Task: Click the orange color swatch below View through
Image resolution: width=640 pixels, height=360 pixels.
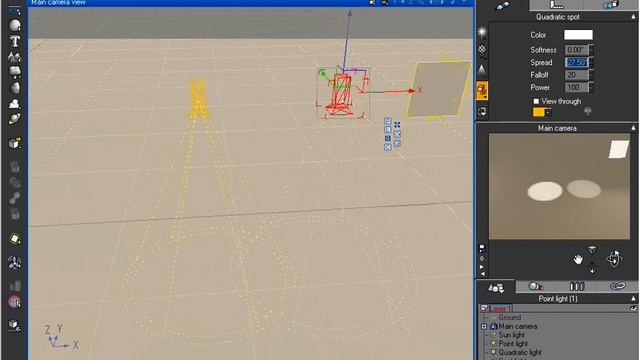Action: tap(539, 112)
